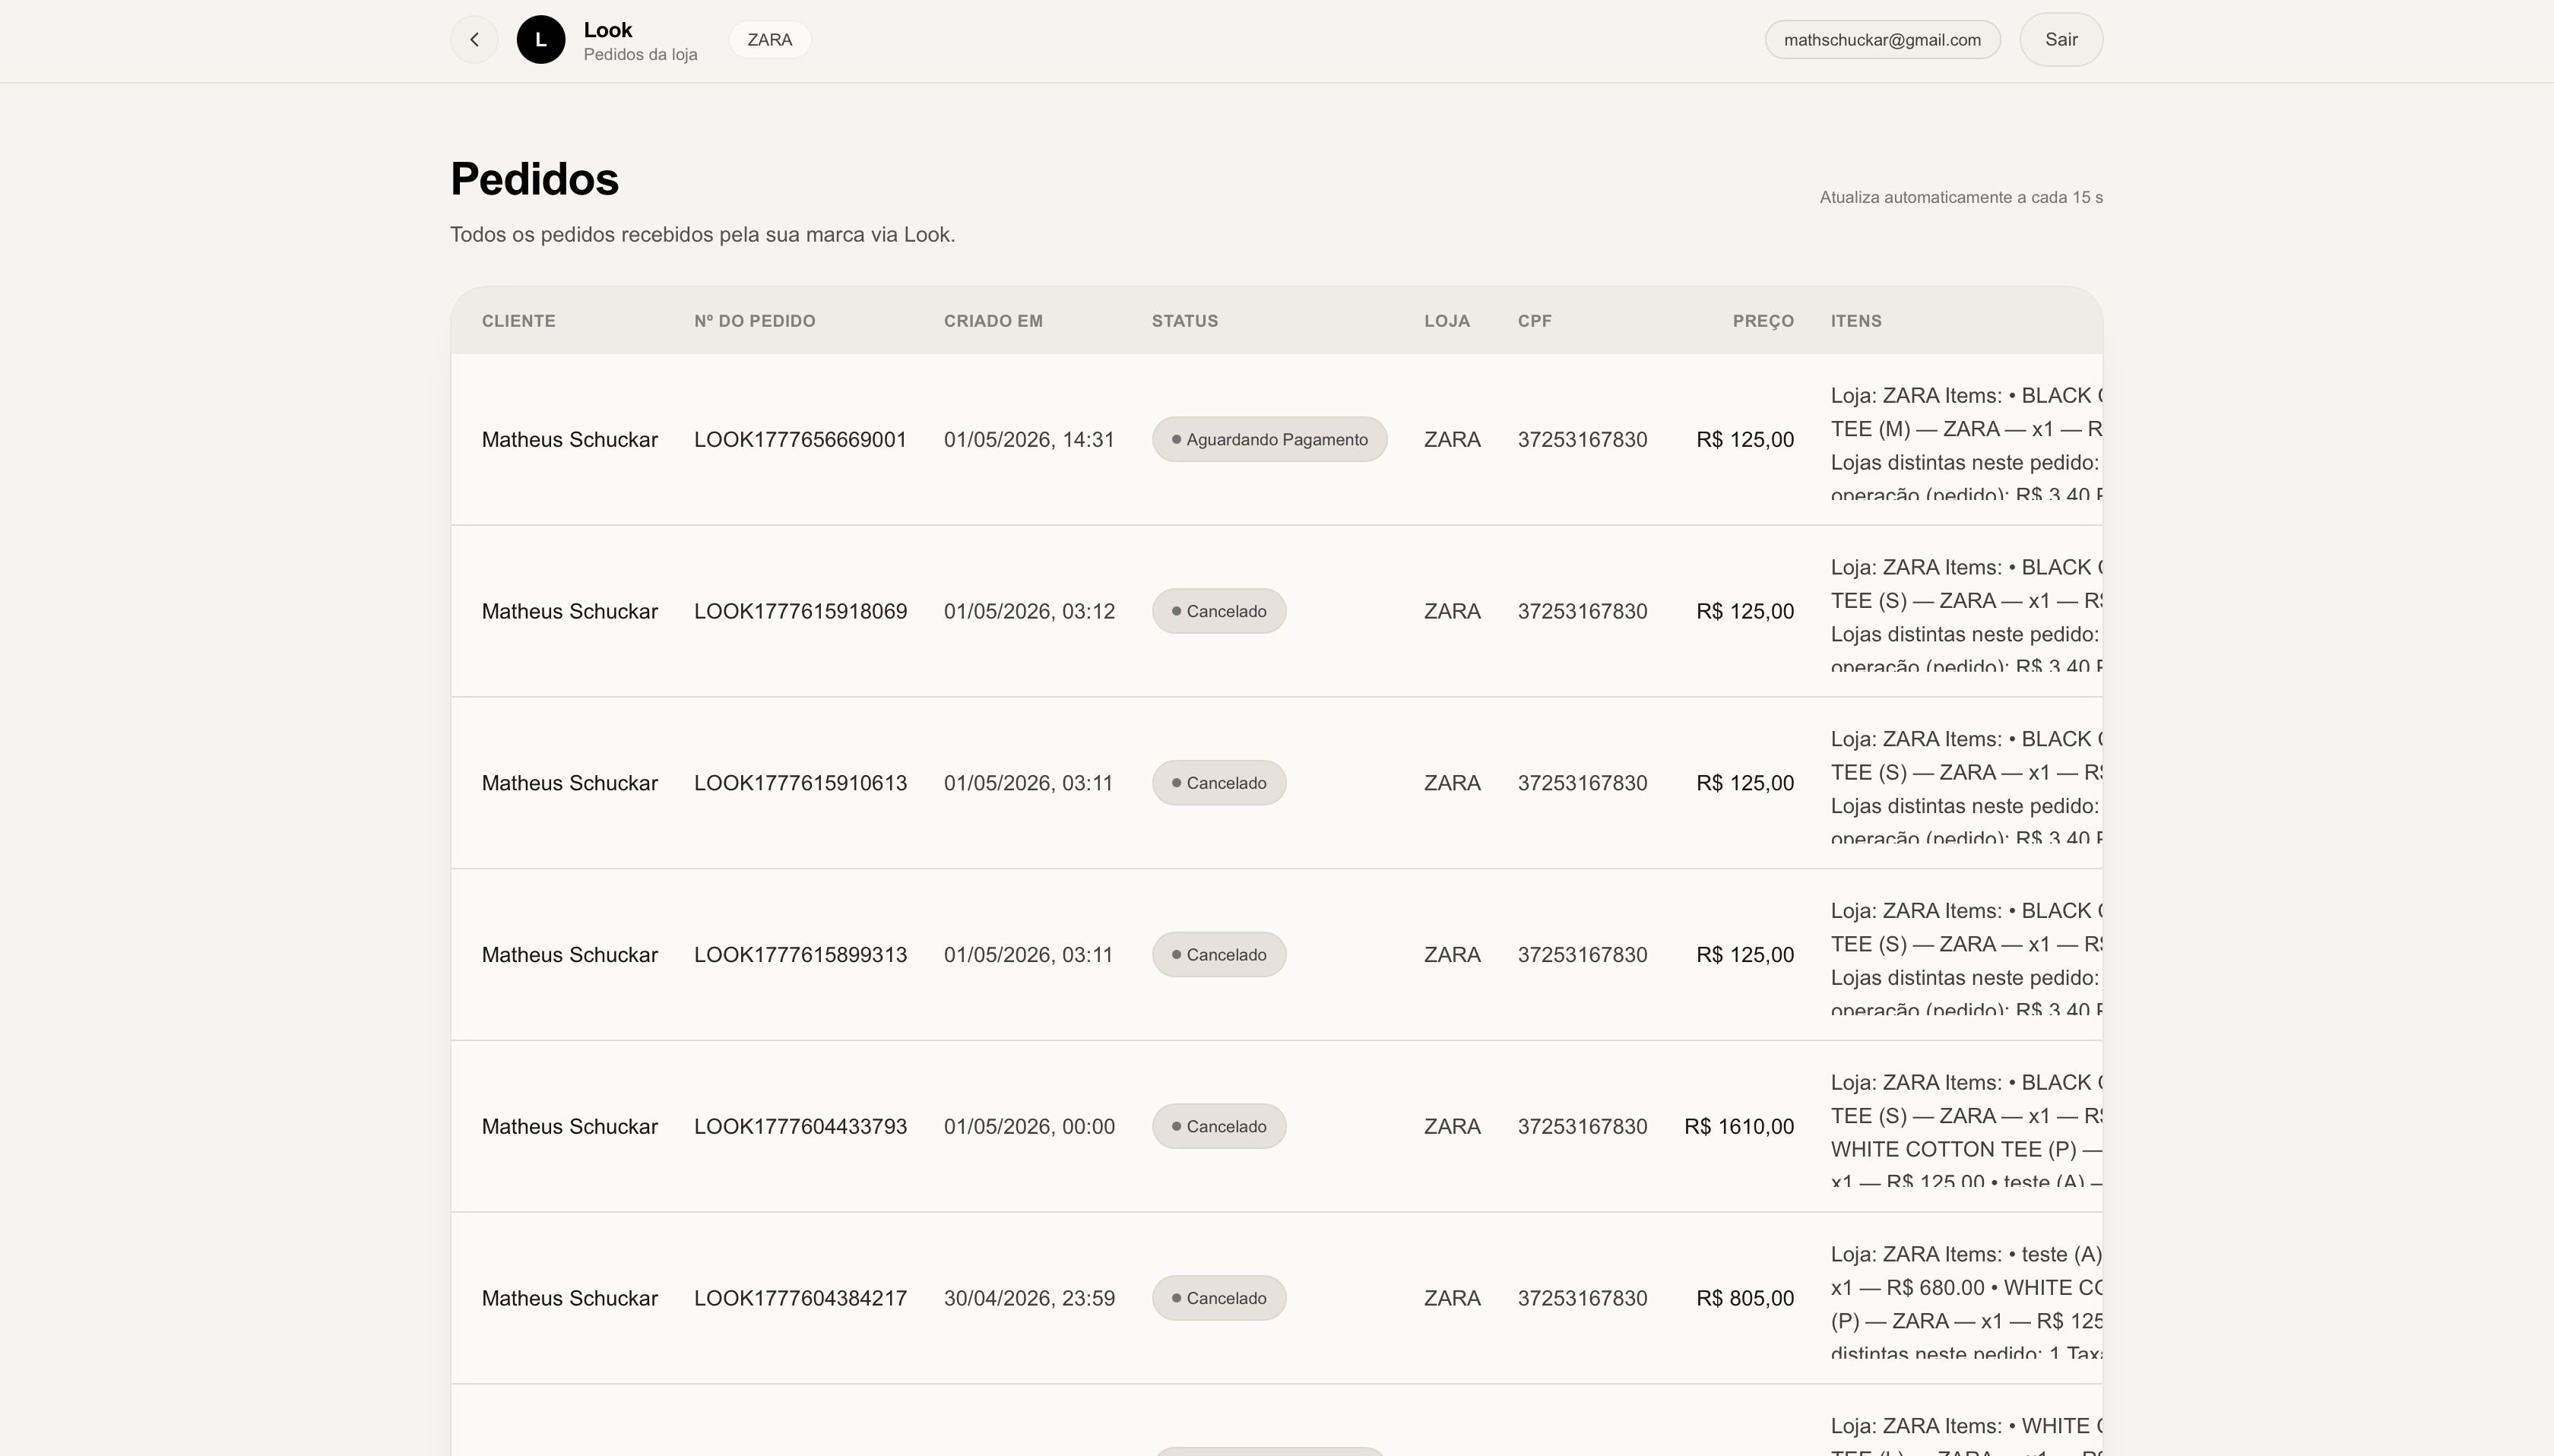Click CPF in order LOOK1777604384217 row

pyautogui.click(x=1582, y=1298)
